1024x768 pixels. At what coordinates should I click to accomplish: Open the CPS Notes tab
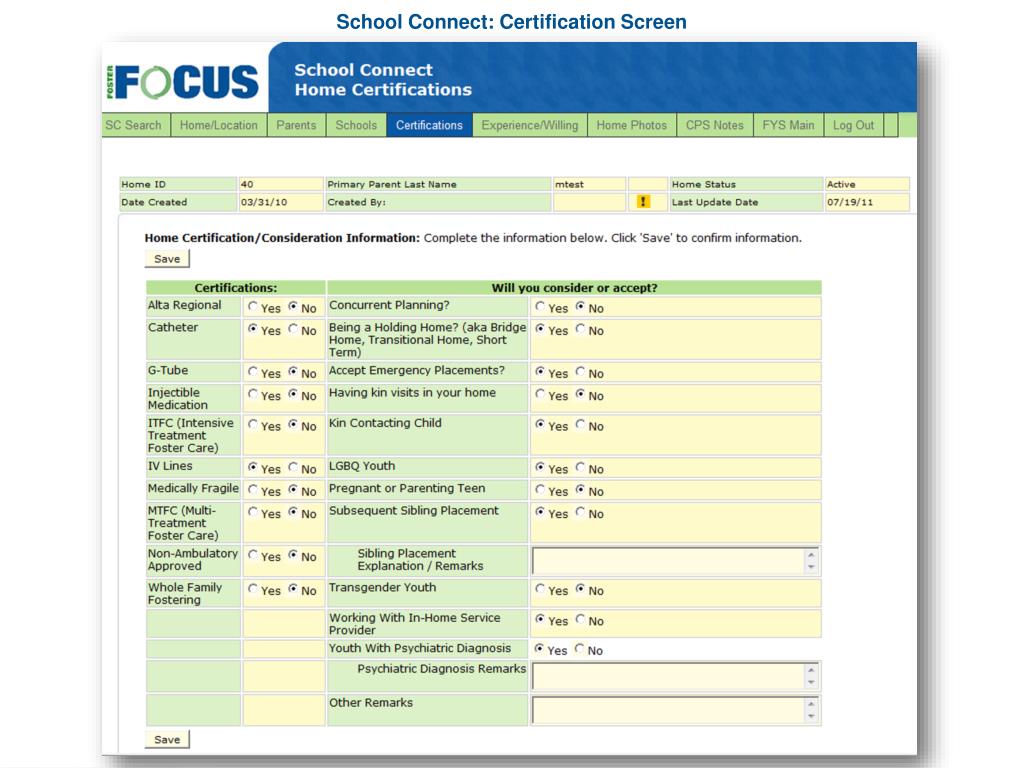pyautogui.click(x=714, y=125)
